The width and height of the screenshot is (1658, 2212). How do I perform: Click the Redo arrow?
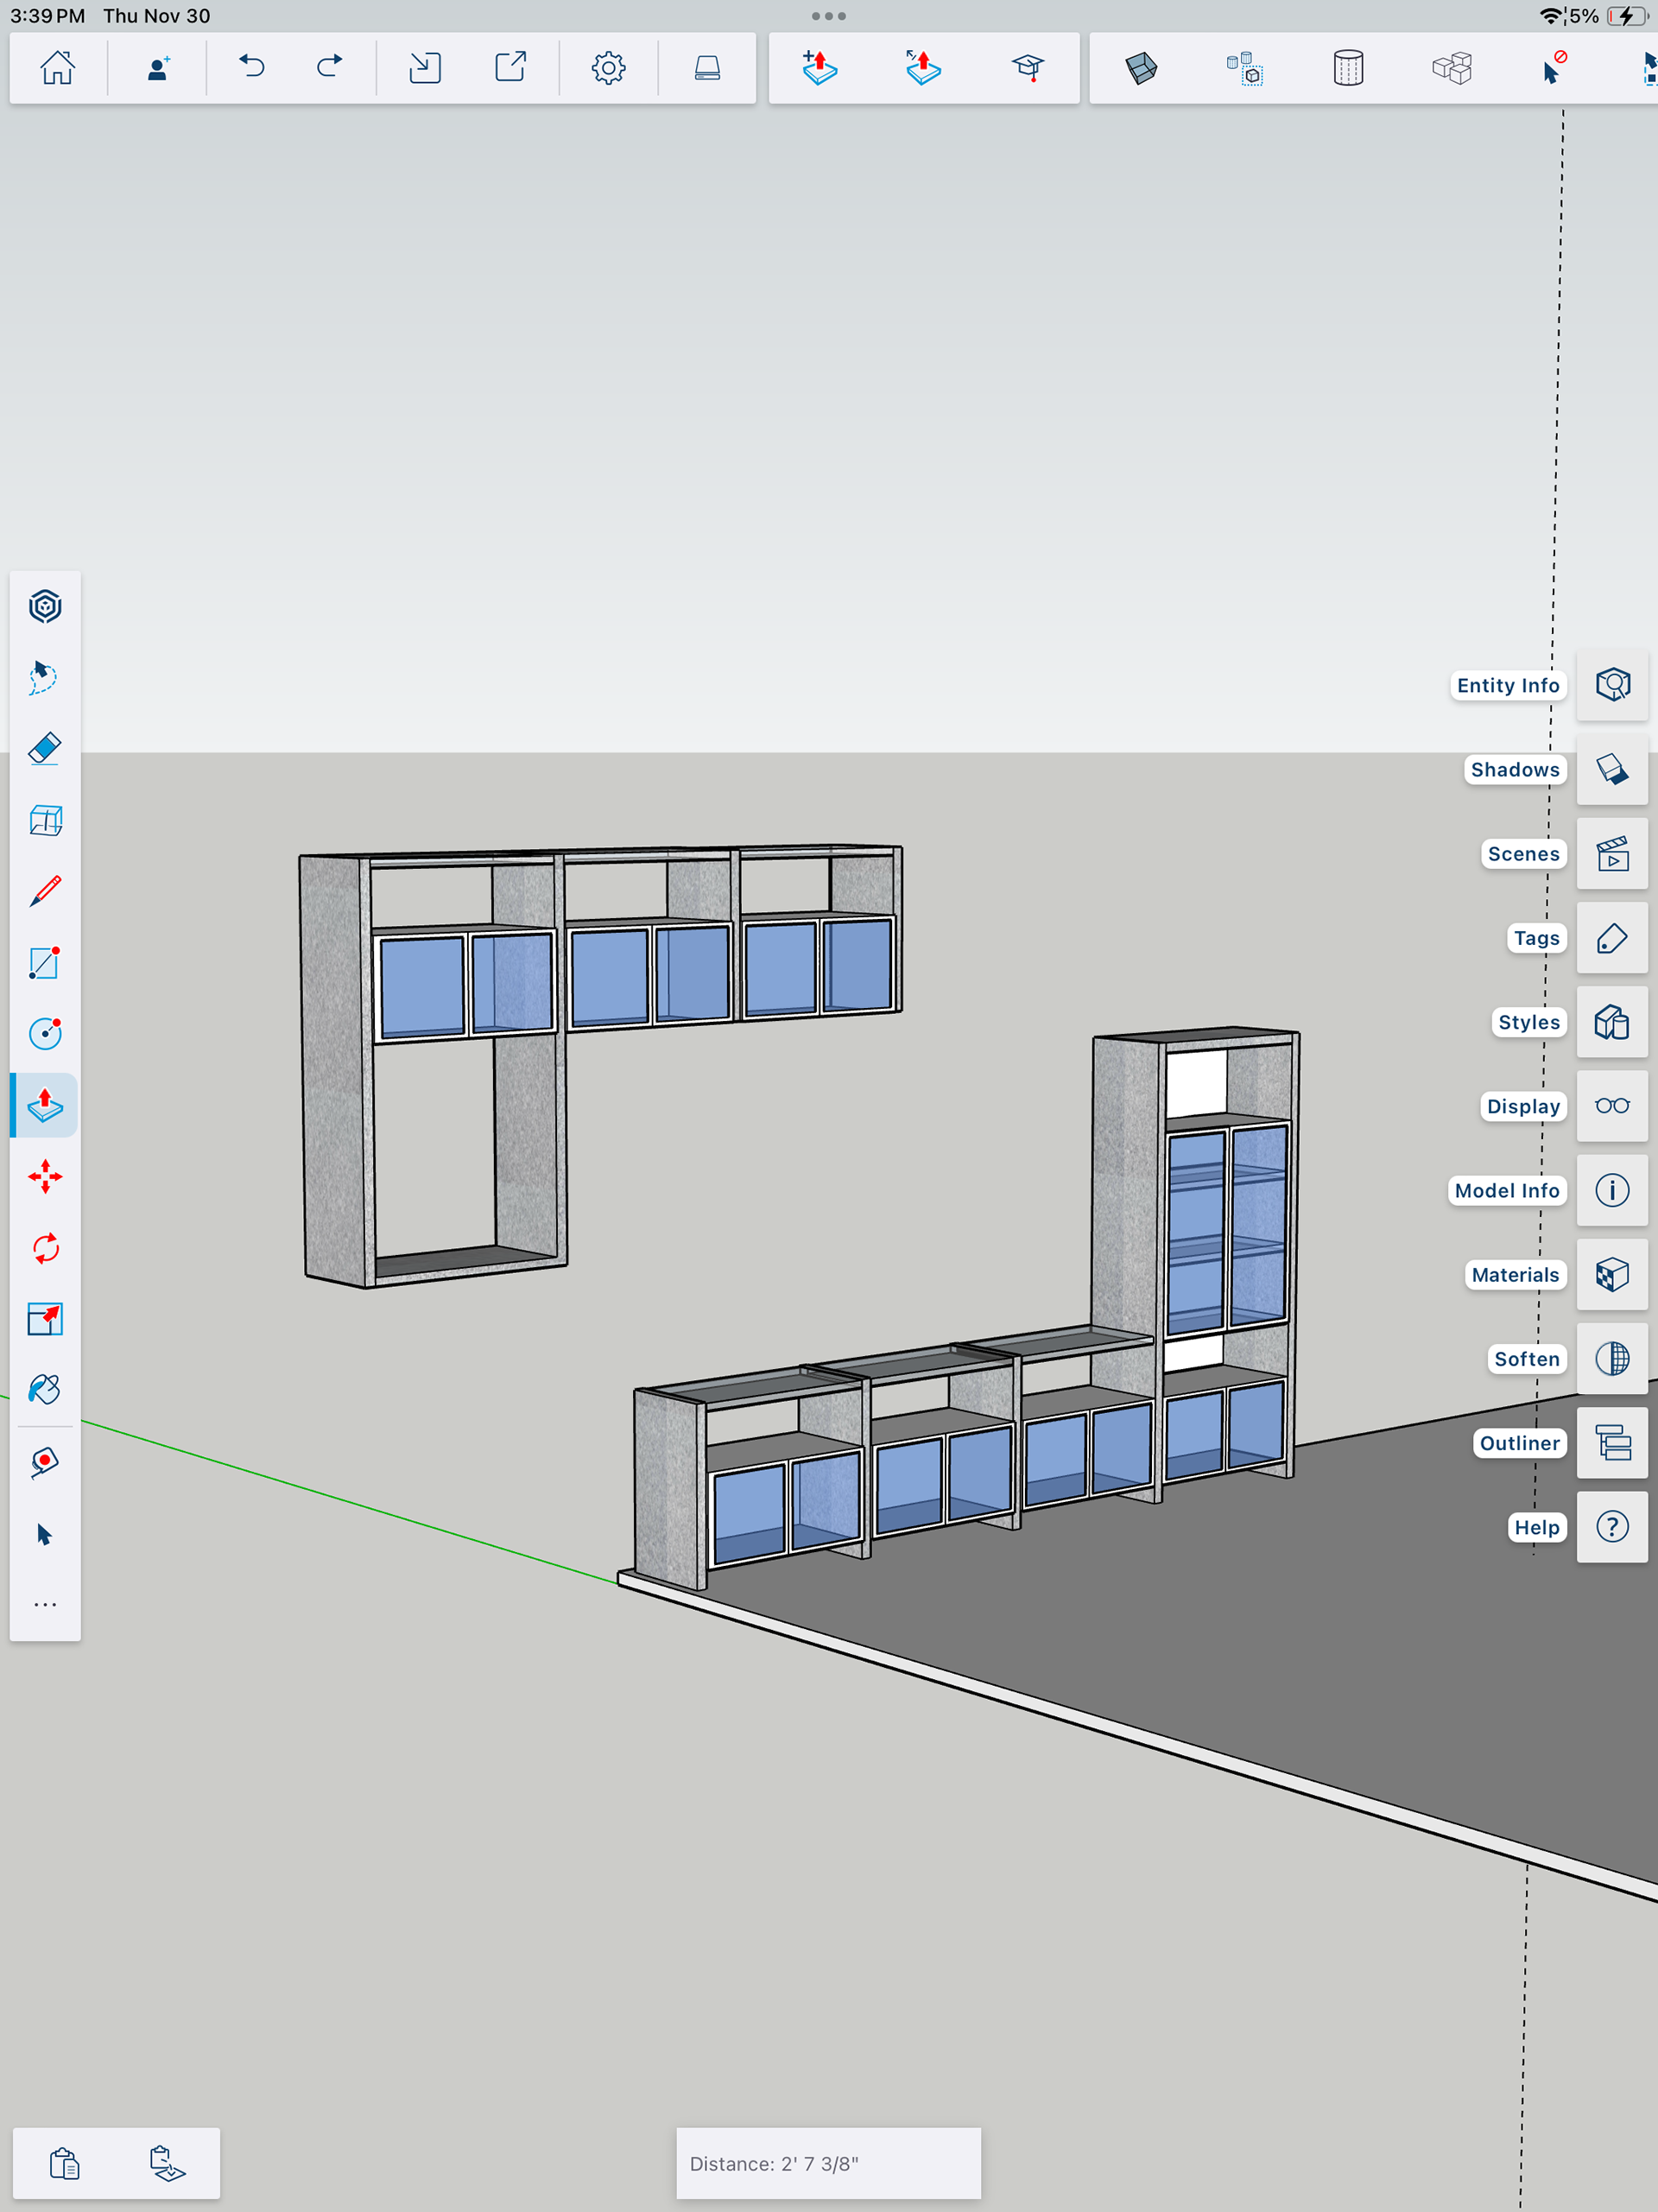(329, 67)
